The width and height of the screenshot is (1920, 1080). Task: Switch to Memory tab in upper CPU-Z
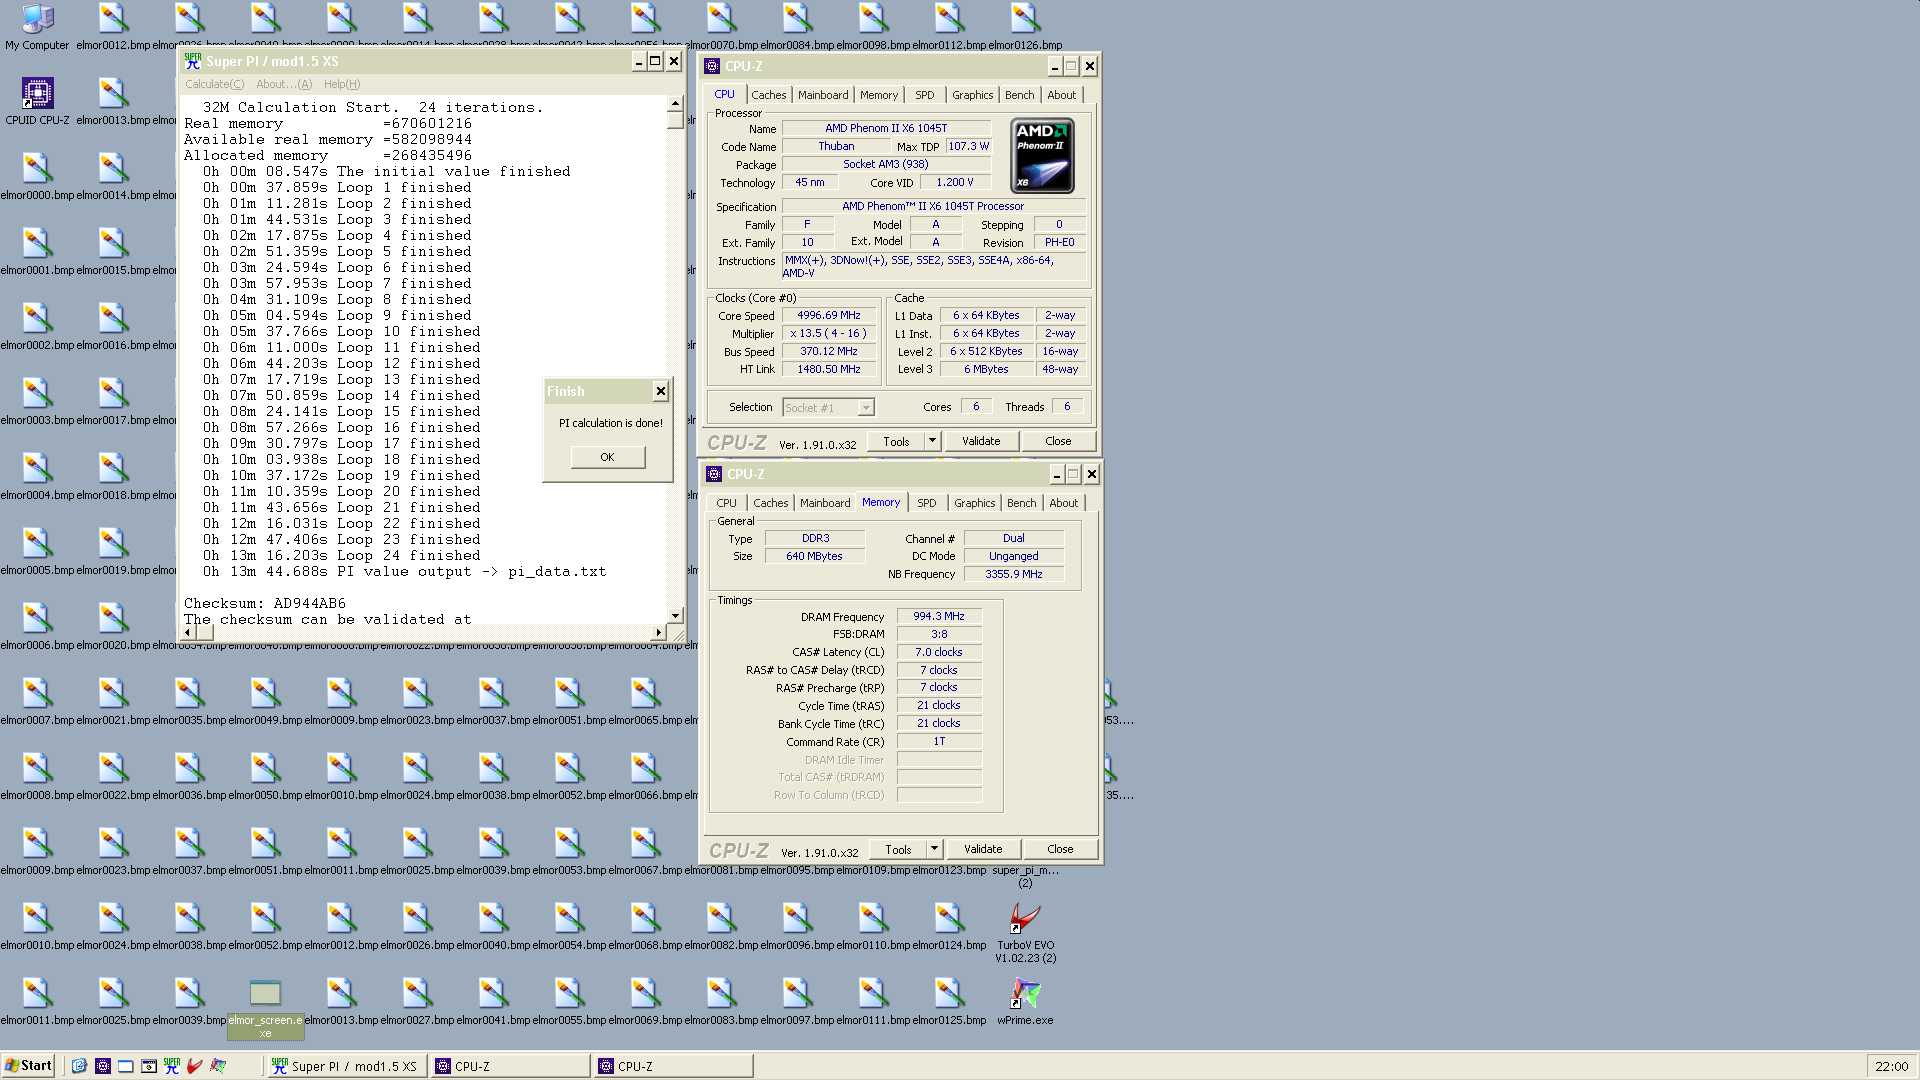click(x=879, y=95)
